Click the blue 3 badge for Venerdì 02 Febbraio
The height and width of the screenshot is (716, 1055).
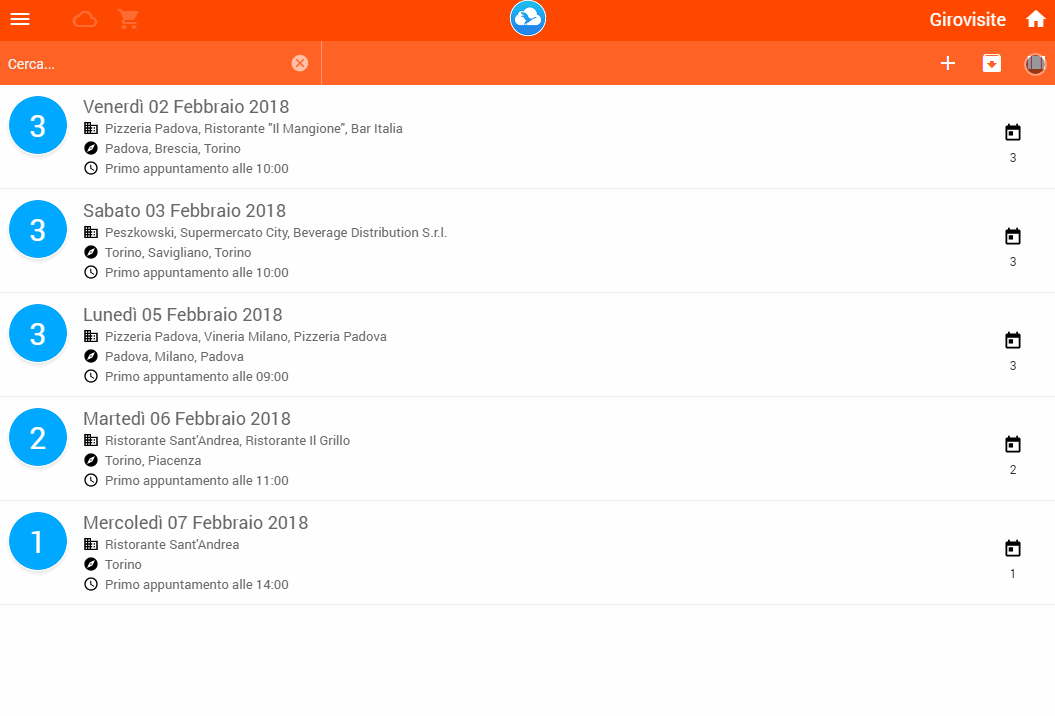coord(38,125)
